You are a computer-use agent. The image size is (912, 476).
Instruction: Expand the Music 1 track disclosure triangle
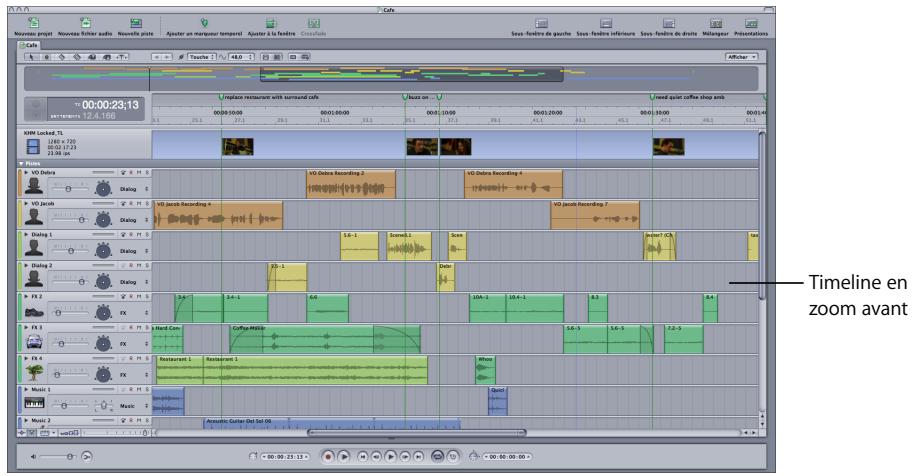(x=26, y=389)
